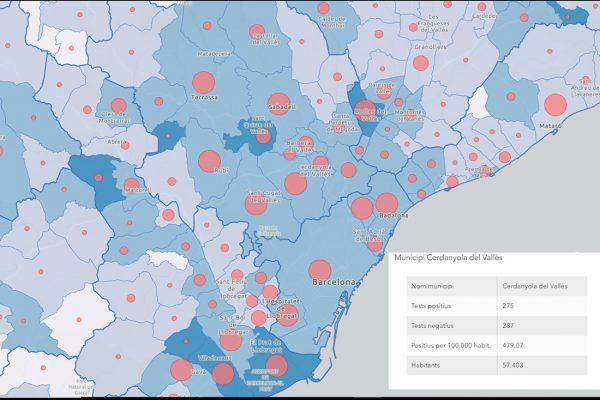600x400 pixels.
Task: Click the value 287 in the table
Action: point(508,326)
